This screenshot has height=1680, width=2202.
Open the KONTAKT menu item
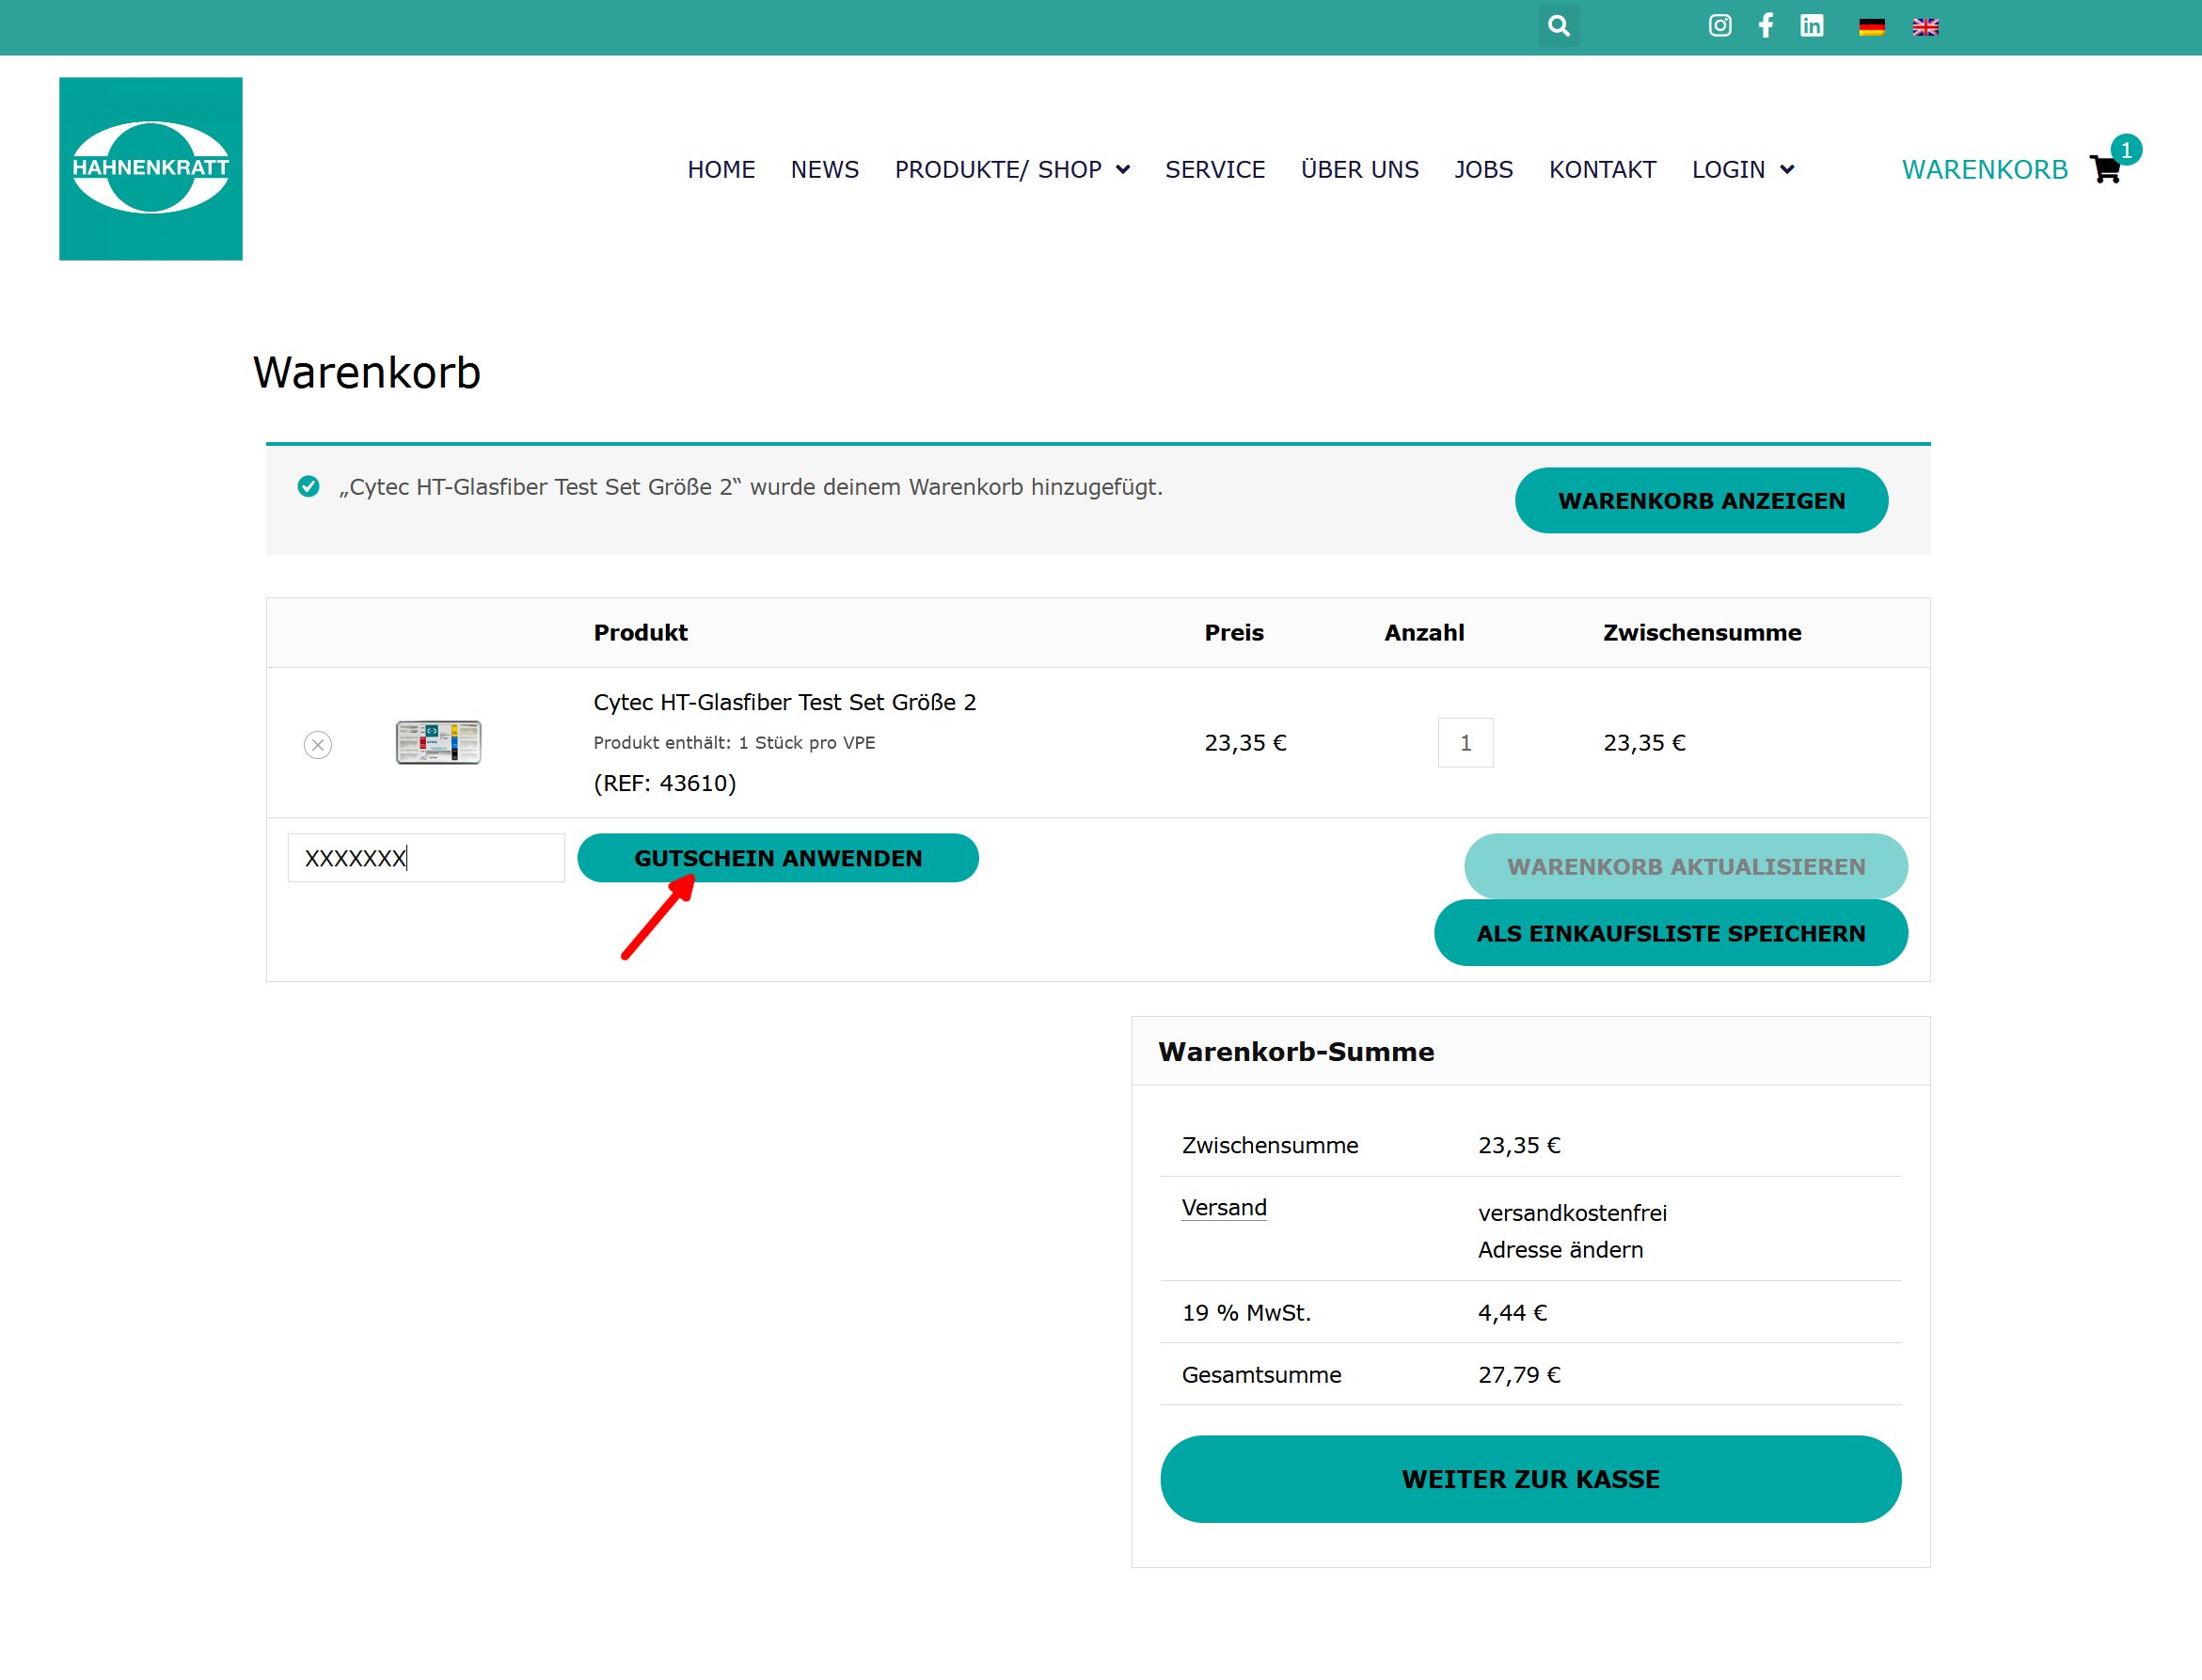1602,170
